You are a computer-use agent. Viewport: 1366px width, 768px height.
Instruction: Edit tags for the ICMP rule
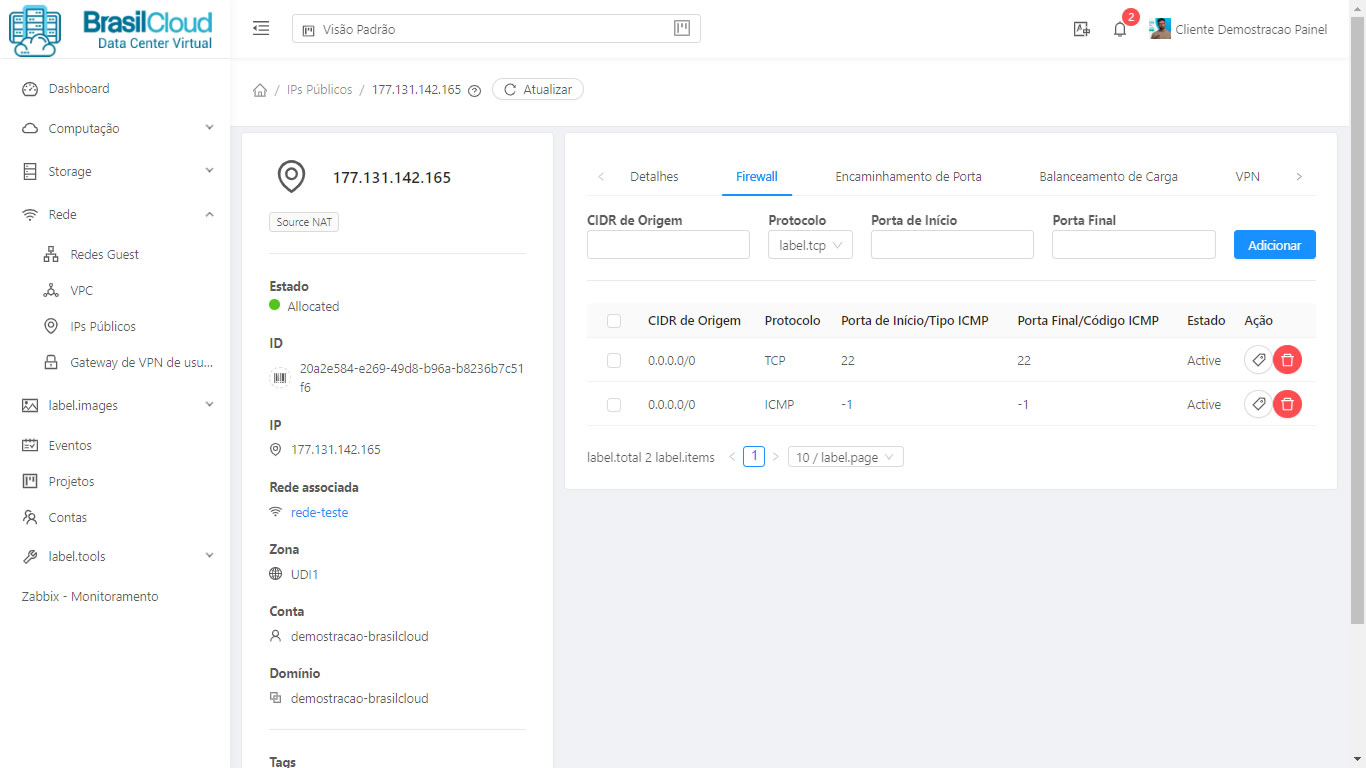1259,404
